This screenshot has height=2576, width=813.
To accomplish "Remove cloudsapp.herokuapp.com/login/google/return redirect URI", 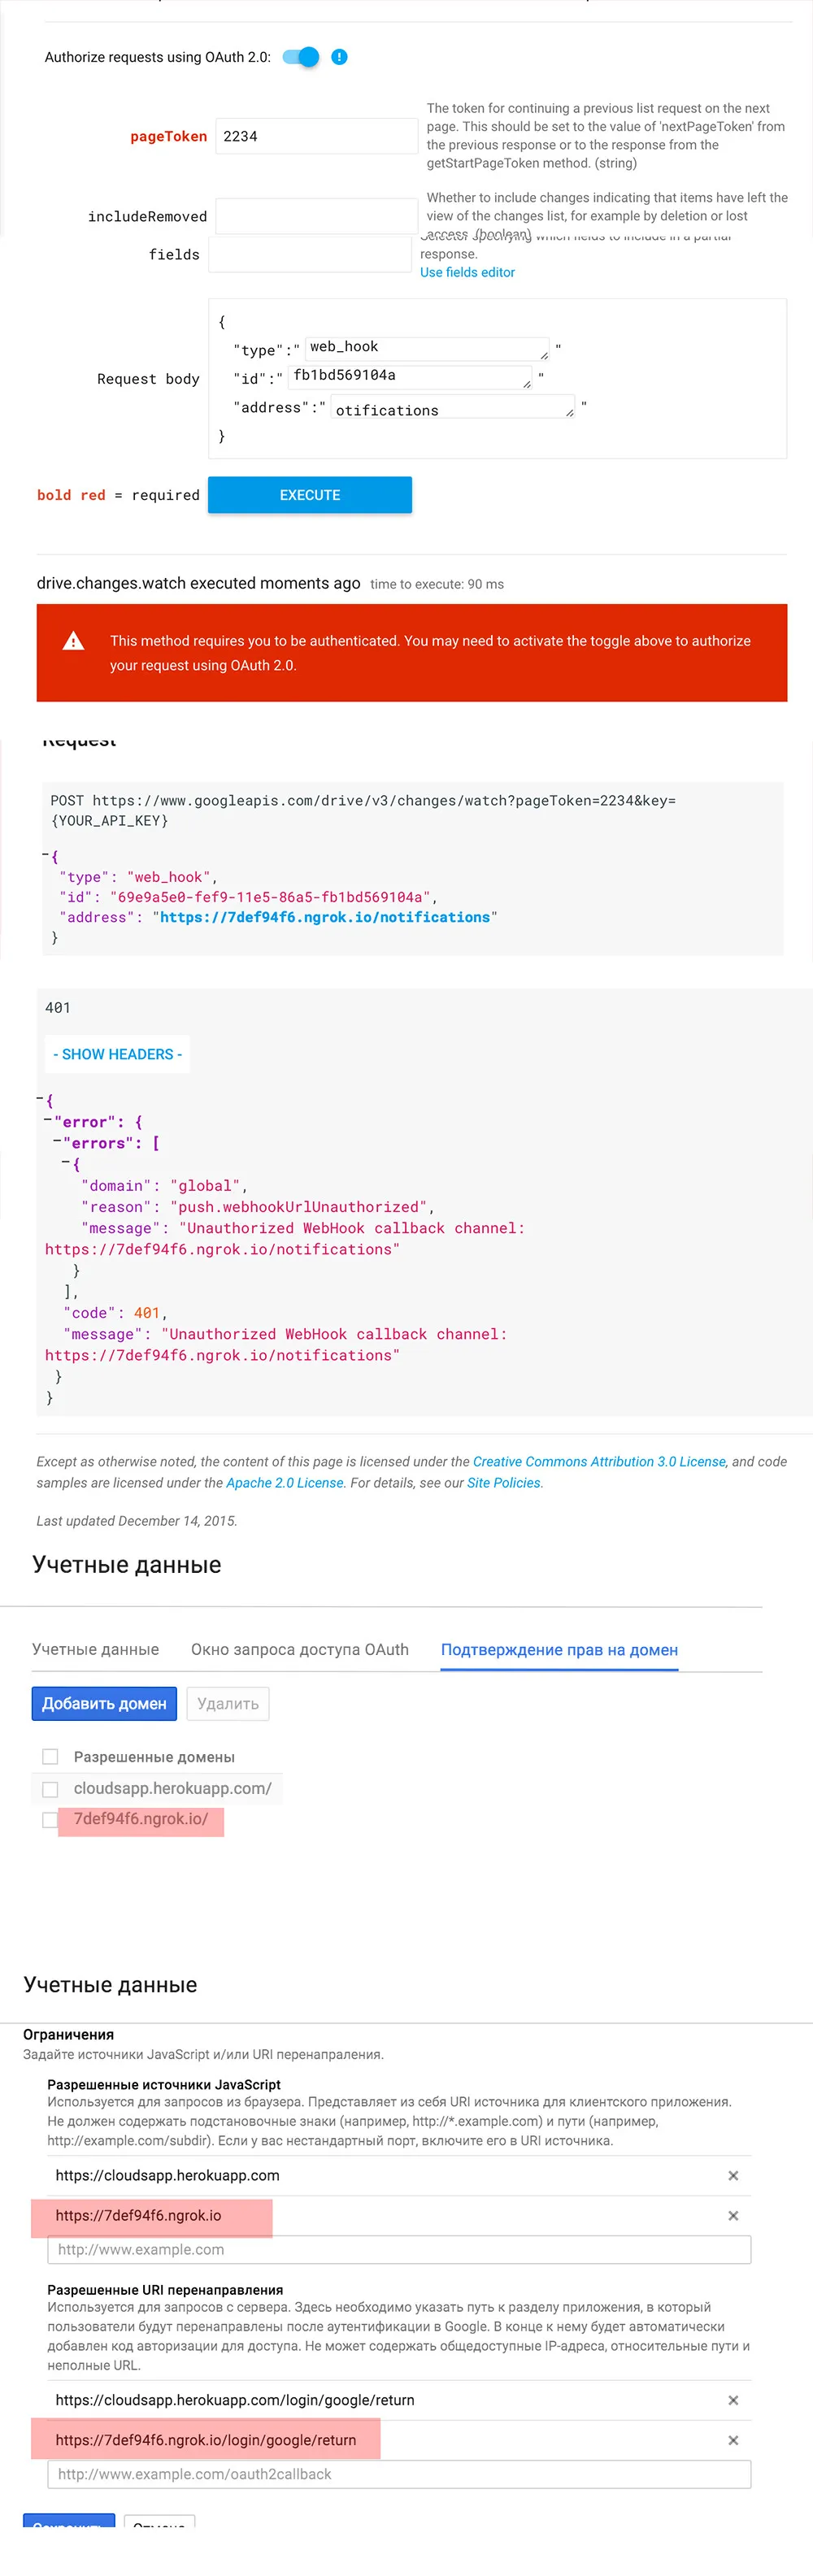I will click(733, 2400).
